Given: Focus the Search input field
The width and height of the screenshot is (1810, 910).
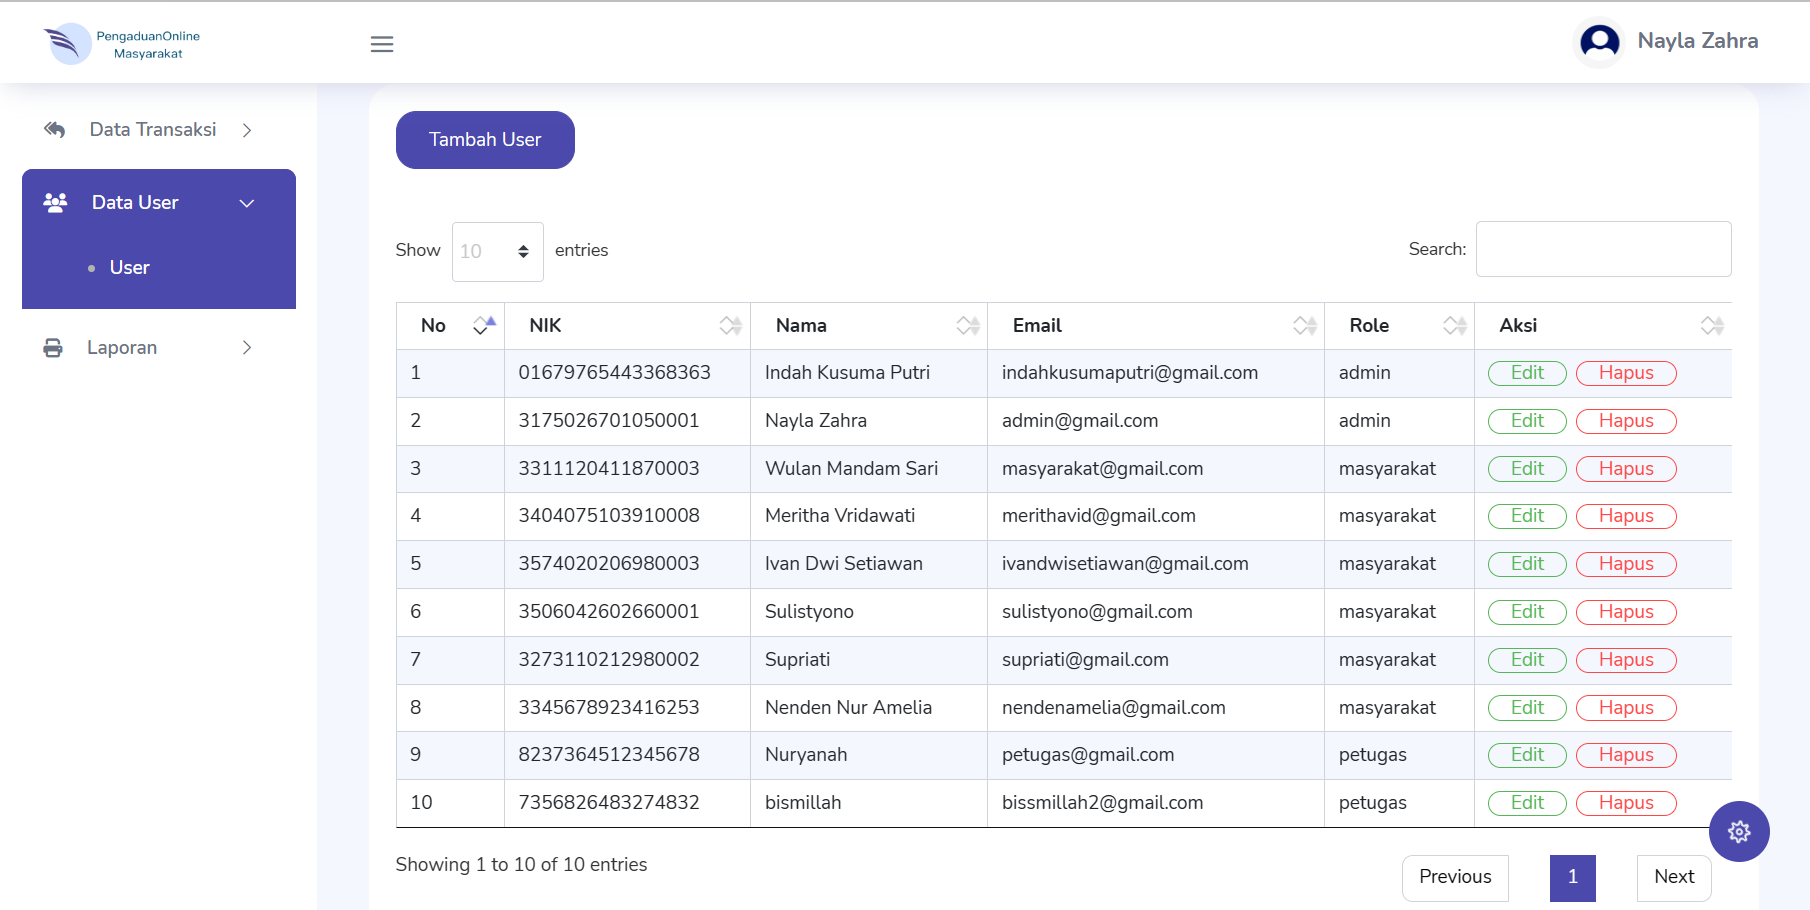Looking at the screenshot, I should 1603,249.
